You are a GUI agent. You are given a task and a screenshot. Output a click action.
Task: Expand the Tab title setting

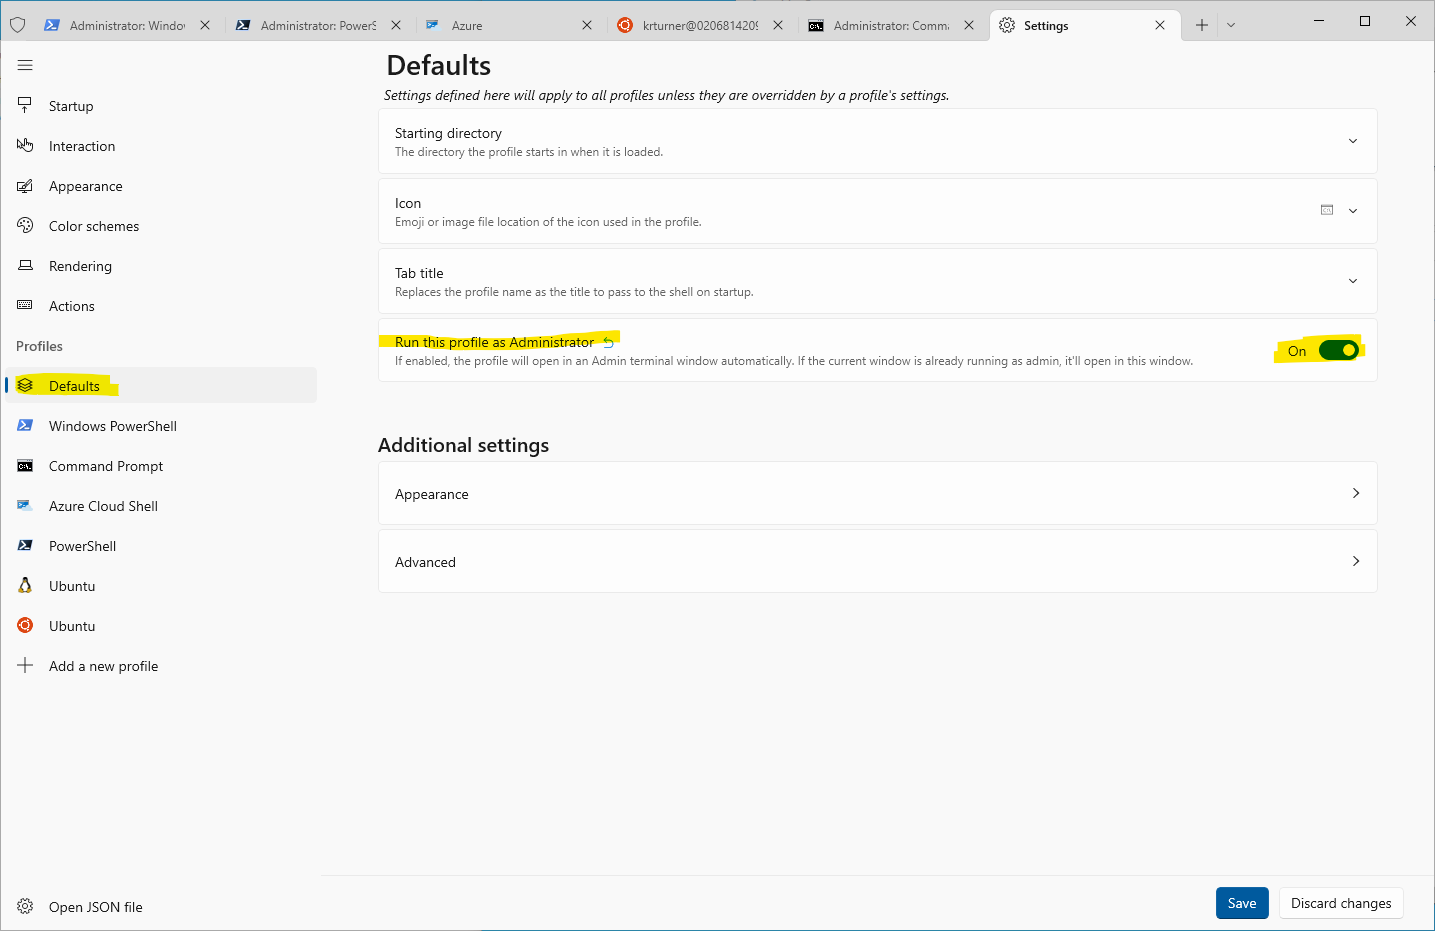1352,281
